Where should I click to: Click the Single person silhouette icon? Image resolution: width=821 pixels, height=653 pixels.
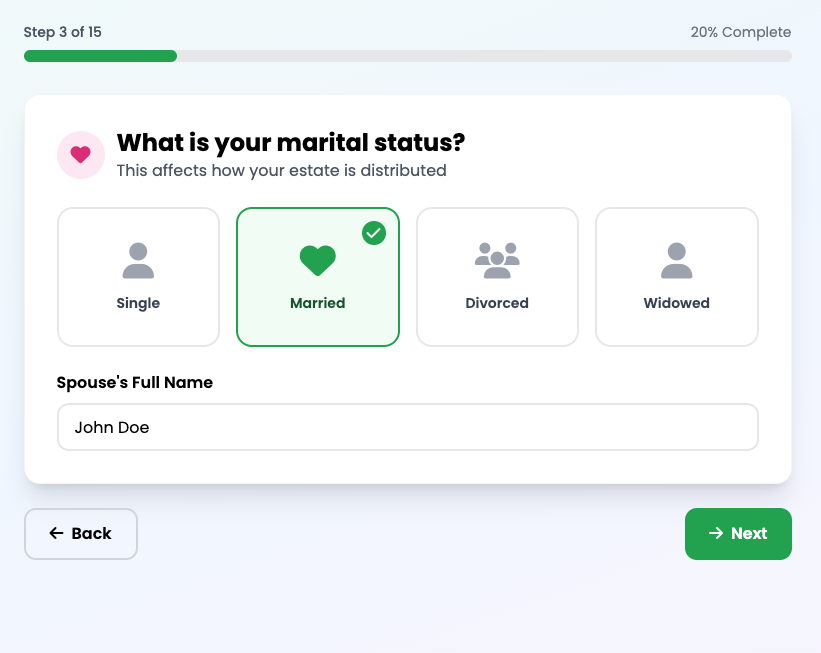pos(138,261)
